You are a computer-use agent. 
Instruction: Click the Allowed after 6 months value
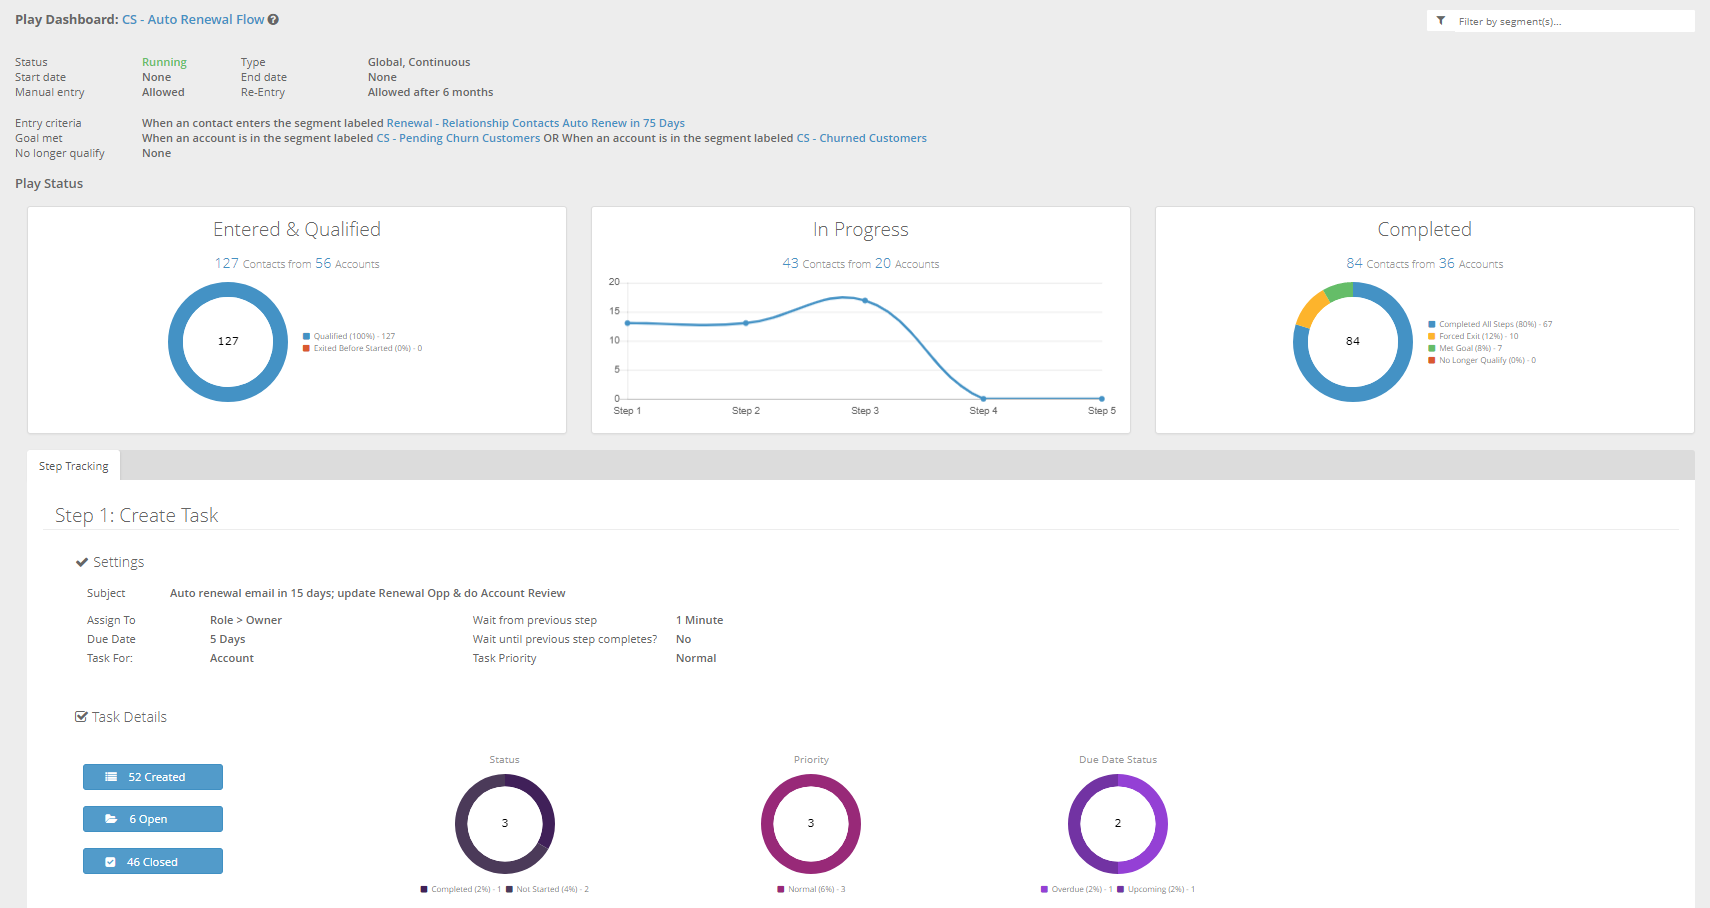tap(430, 92)
